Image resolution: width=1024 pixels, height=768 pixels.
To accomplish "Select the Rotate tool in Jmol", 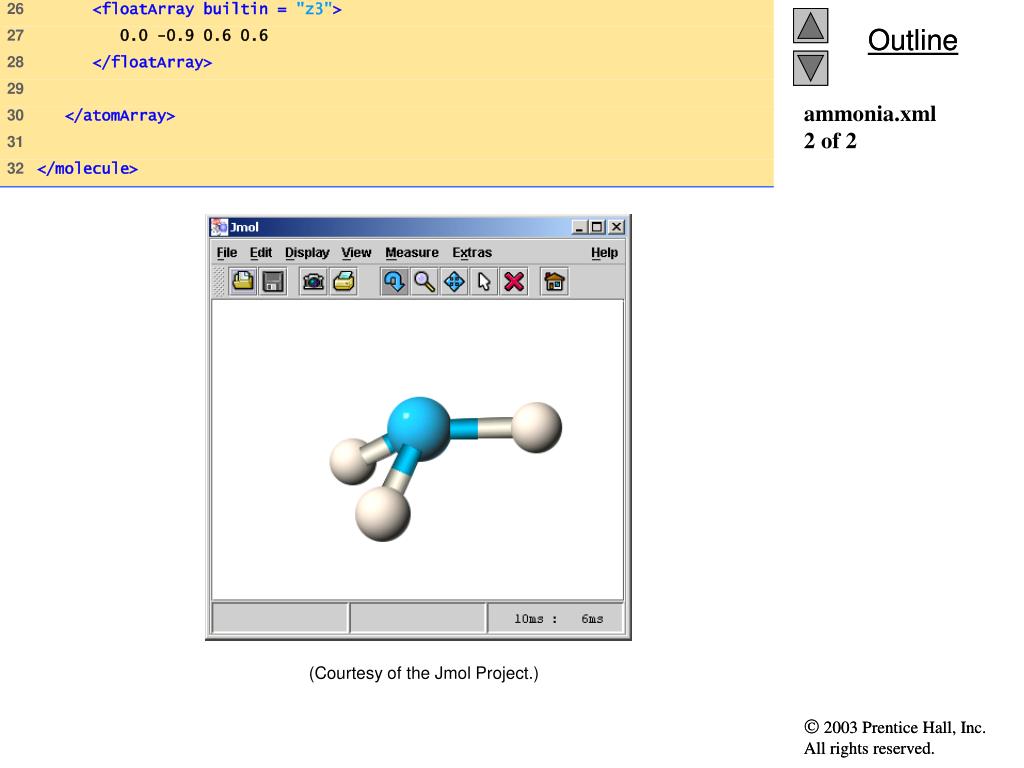I will coord(394,281).
